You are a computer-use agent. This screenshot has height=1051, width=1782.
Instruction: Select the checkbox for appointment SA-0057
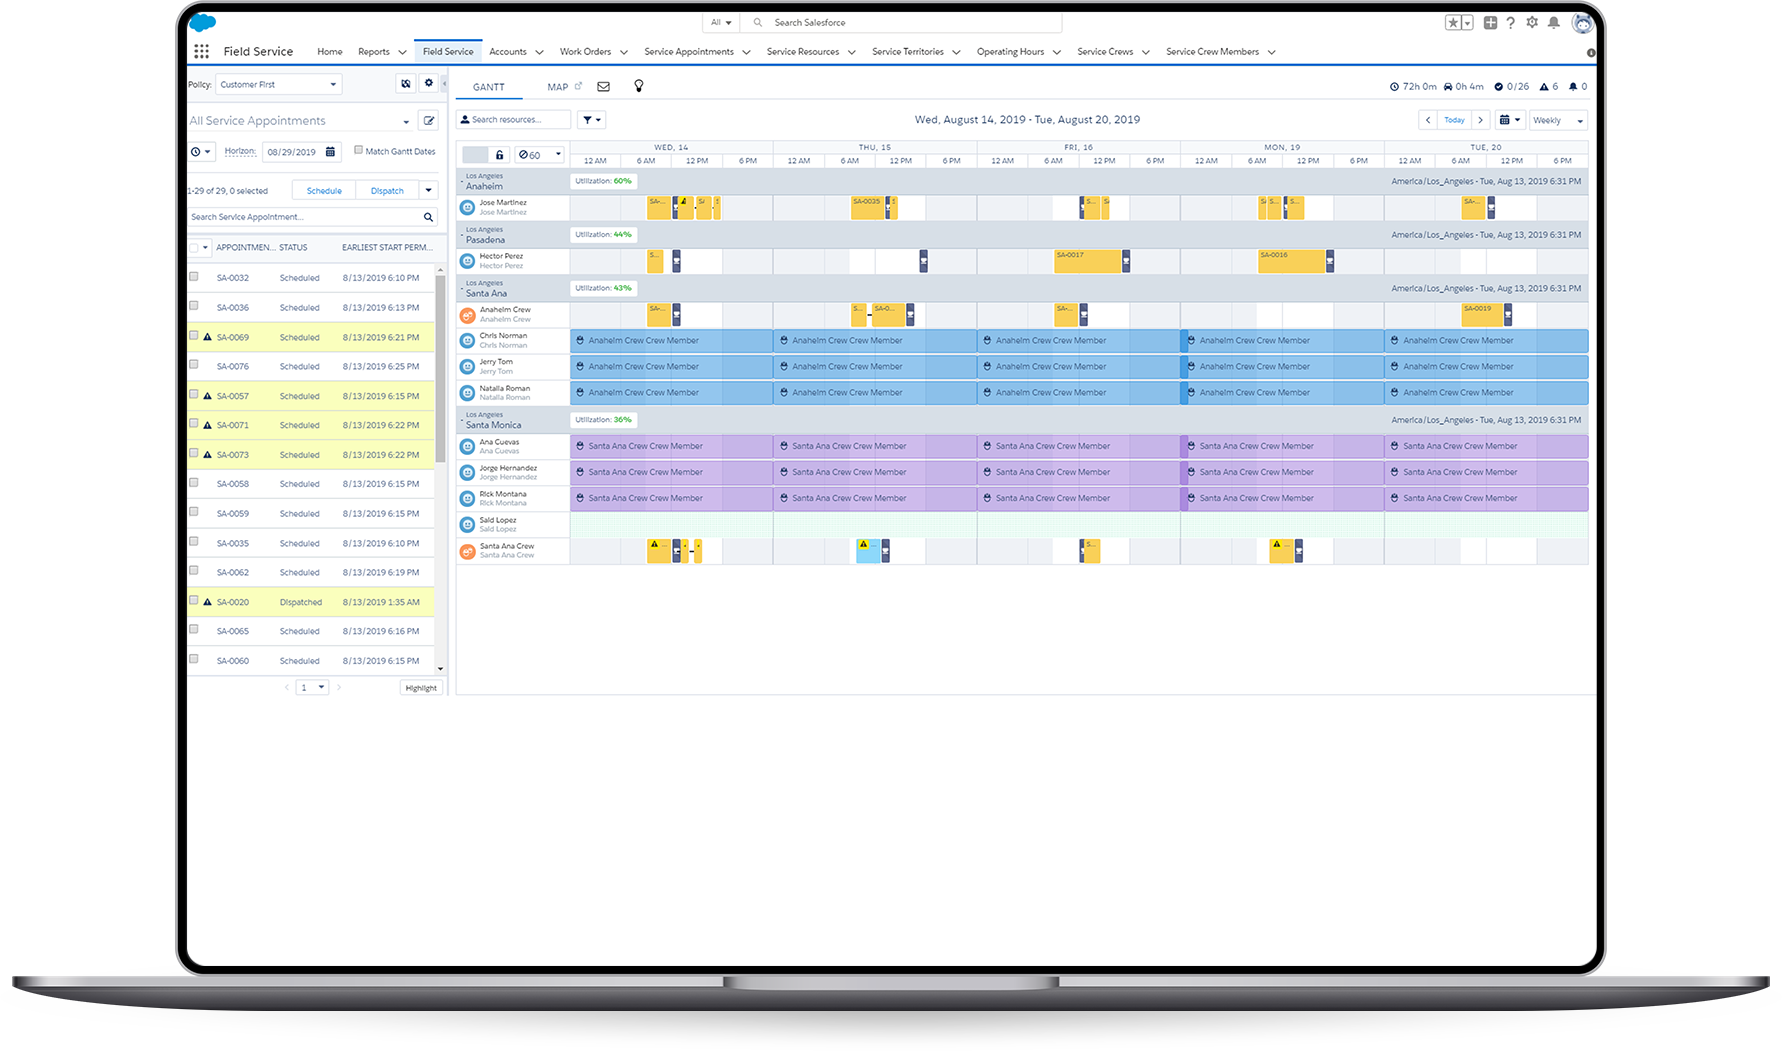click(x=194, y=395)
